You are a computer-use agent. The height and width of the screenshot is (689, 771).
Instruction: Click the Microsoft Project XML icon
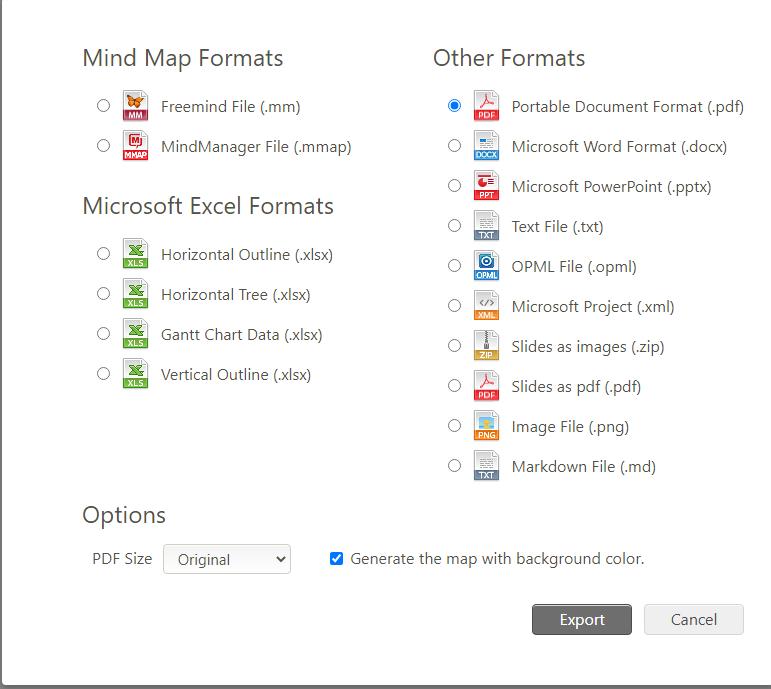point(486,306)
